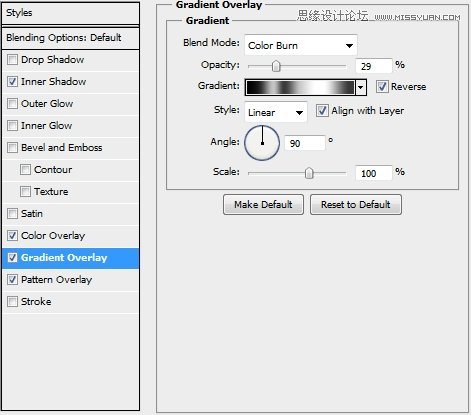This screenshot has height=415, width=471.
Task: Select the Pattern Overlay style row
Action: point(70,280)
